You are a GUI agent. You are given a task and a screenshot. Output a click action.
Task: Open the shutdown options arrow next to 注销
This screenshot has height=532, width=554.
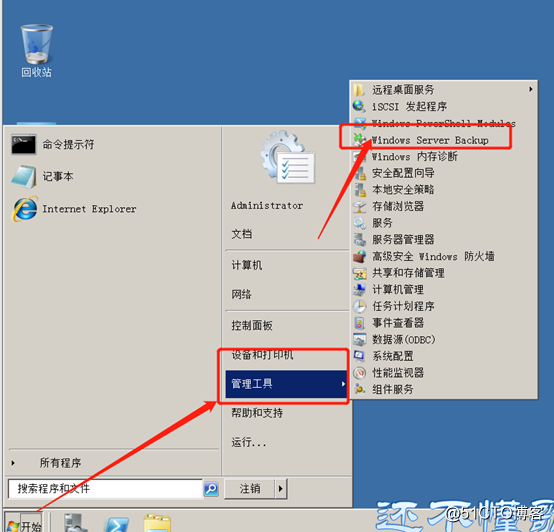[x=281, y=489]
